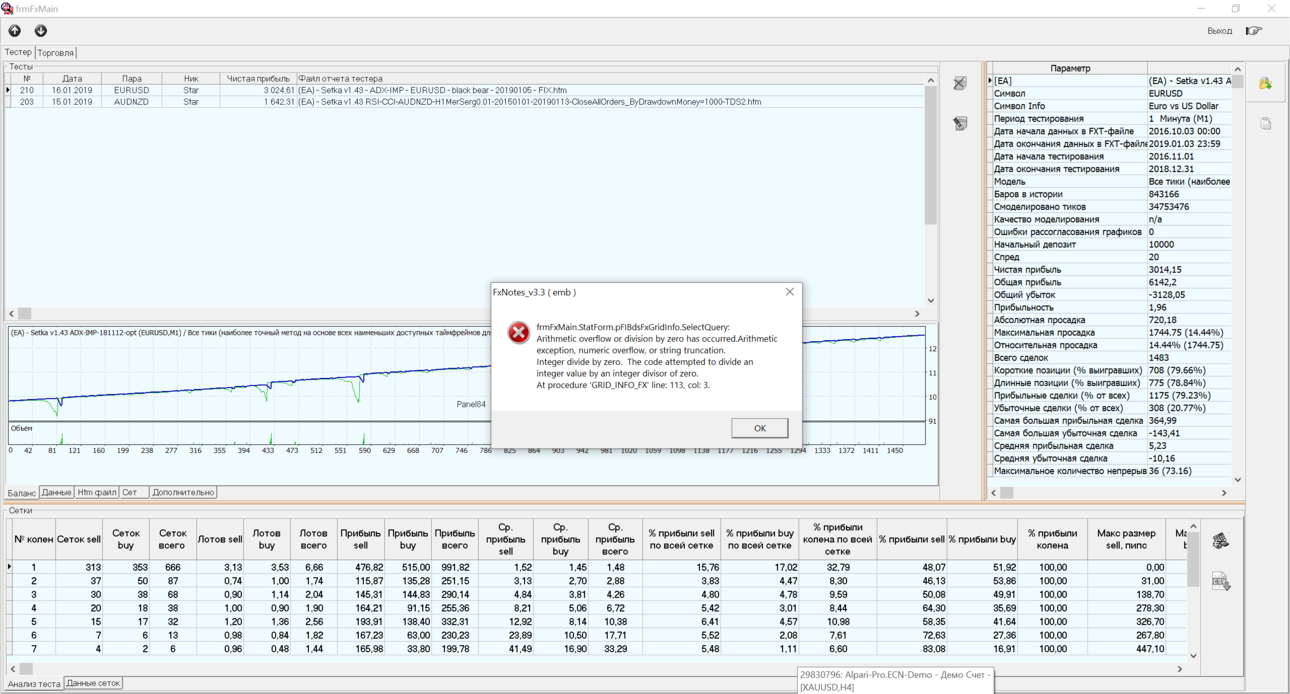
Task: Click the Ник column header in tests
Action: pyautogui.click(x=191, y=78)
